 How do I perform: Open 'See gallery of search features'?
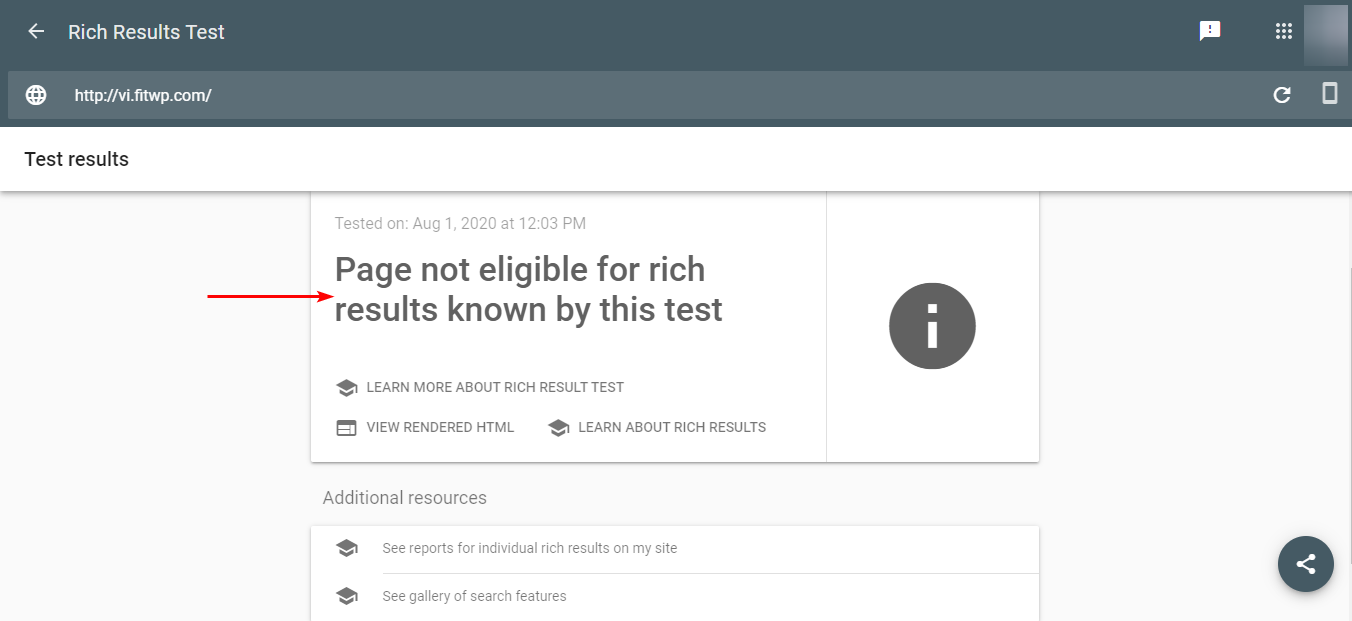[474, 595]
